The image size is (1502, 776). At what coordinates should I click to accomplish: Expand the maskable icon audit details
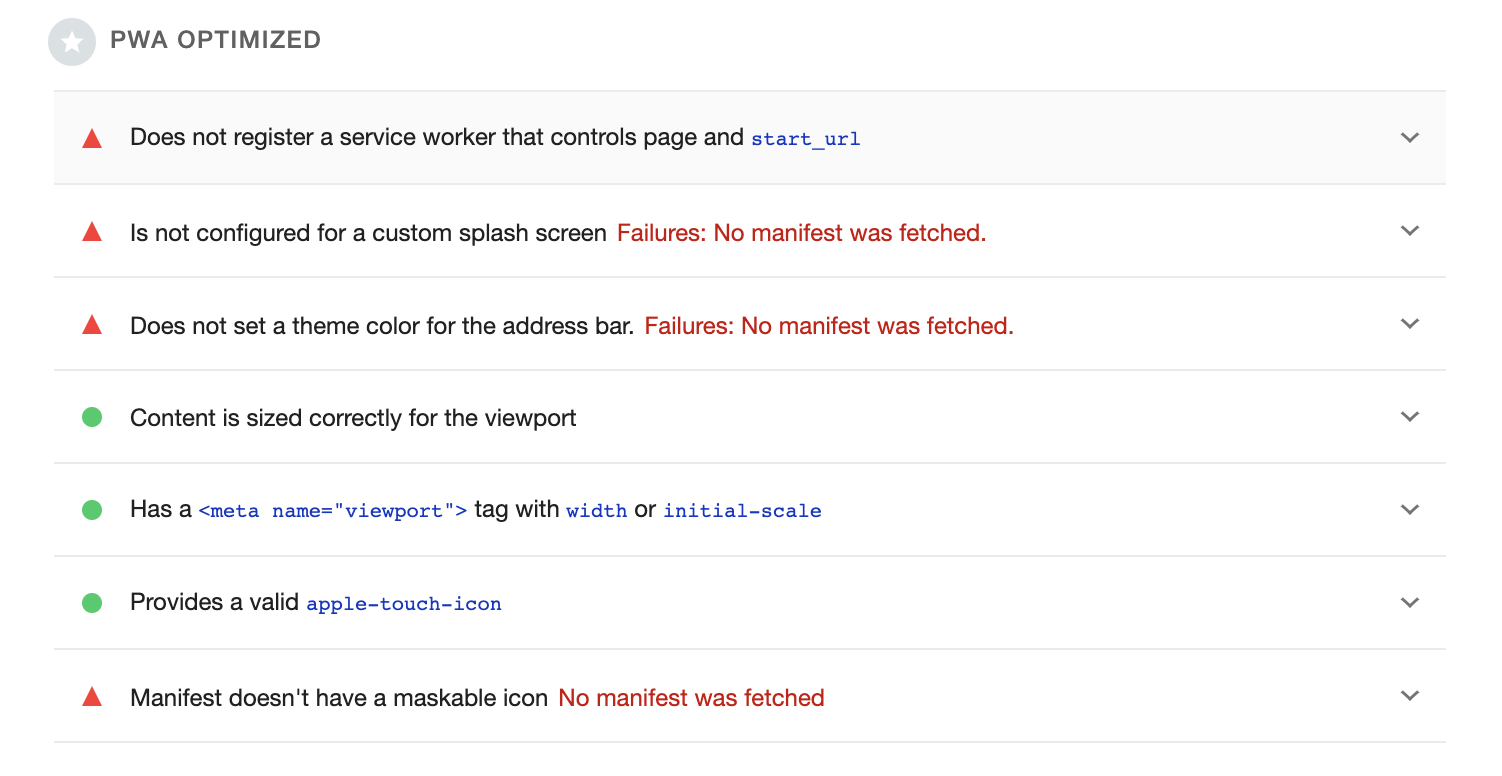pos(1410,695)
